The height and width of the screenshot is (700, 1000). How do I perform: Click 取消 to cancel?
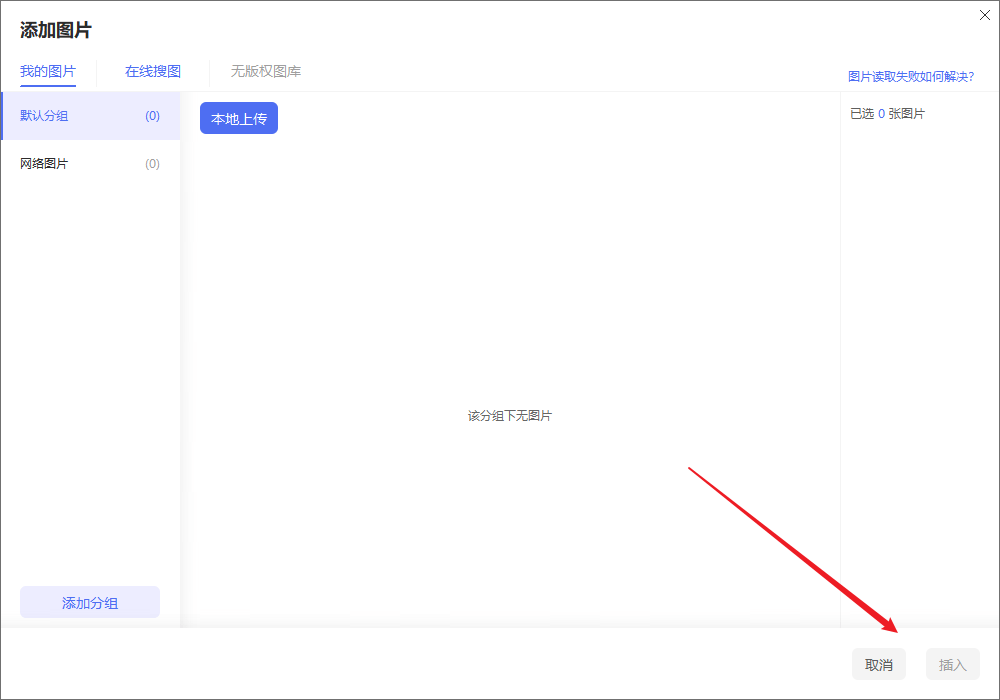coord(879,665)
